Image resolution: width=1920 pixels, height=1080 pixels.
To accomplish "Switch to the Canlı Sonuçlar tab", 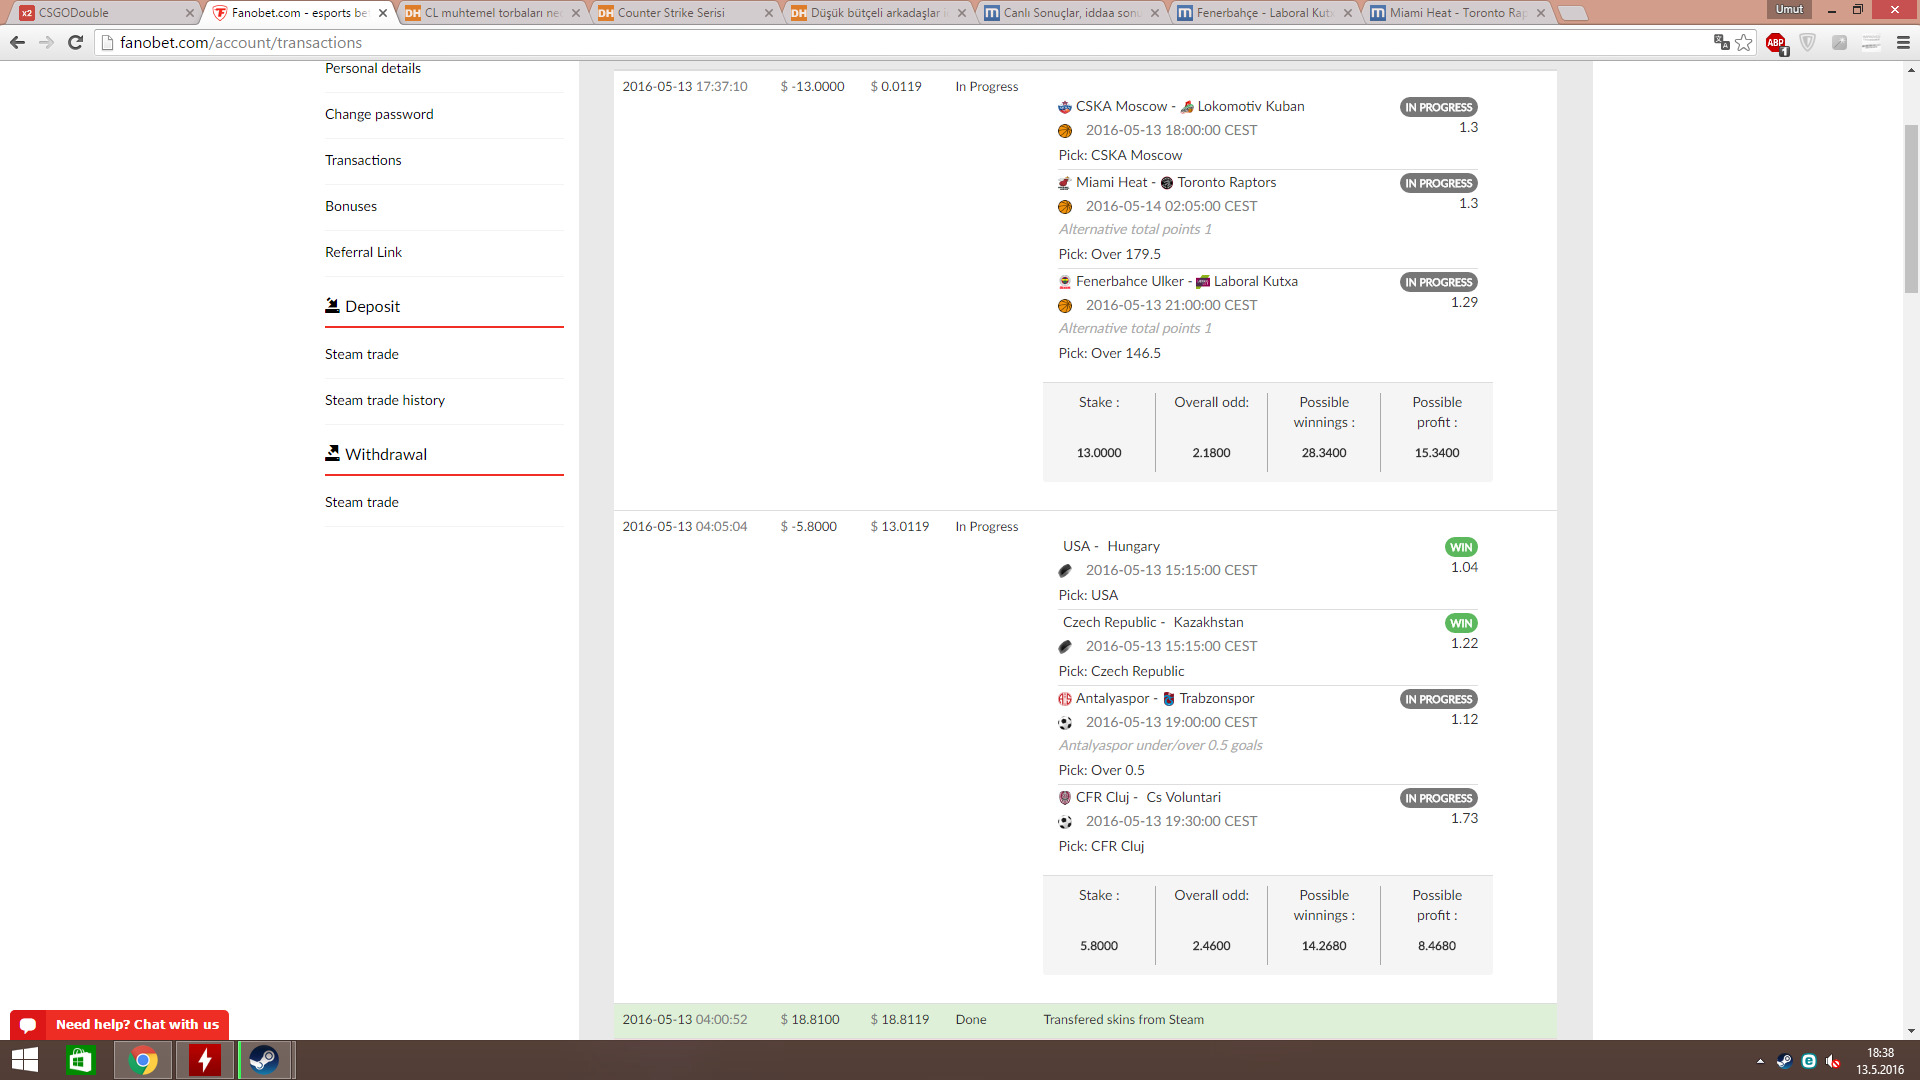I will 1071,13.
